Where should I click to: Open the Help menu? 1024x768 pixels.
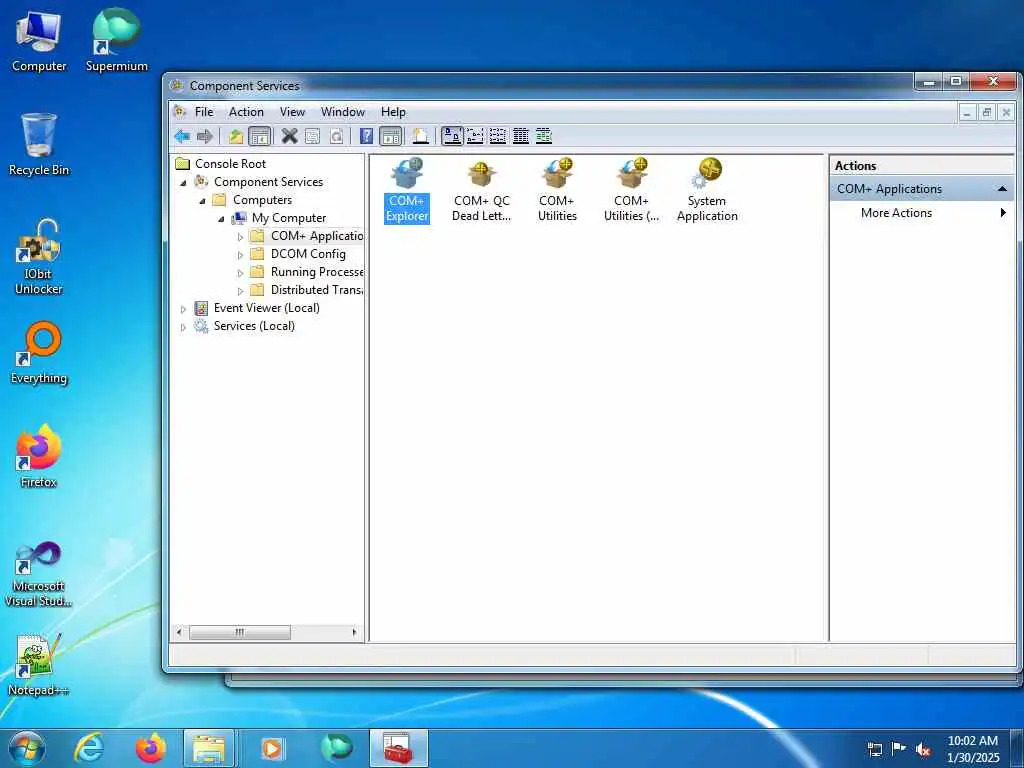tap(393, 112)
